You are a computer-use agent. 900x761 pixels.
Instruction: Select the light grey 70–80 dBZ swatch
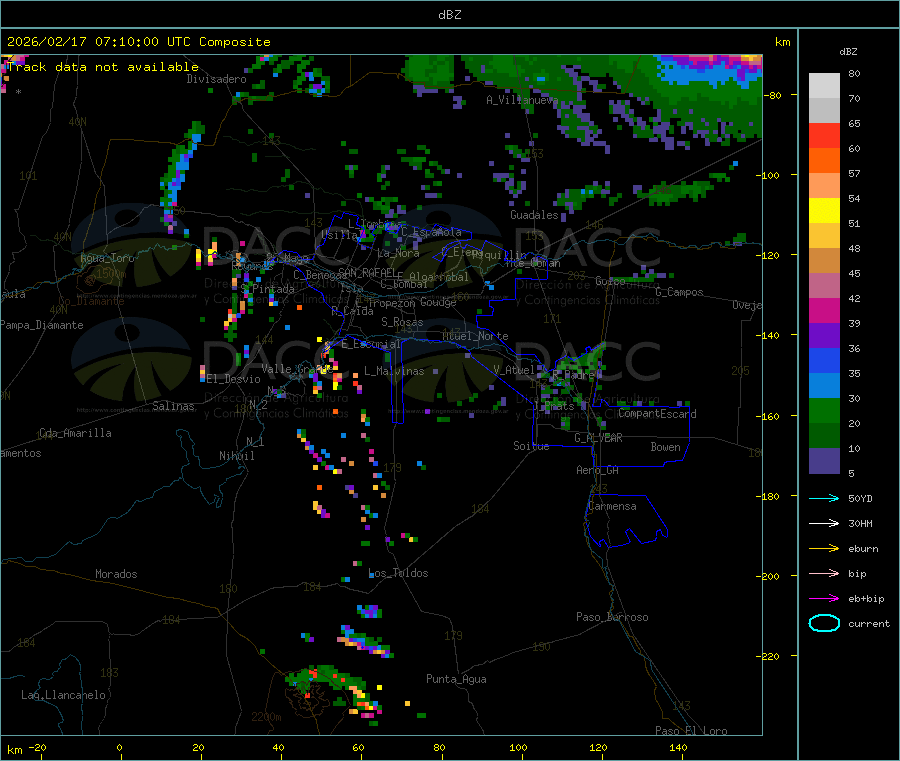(824, 86)
